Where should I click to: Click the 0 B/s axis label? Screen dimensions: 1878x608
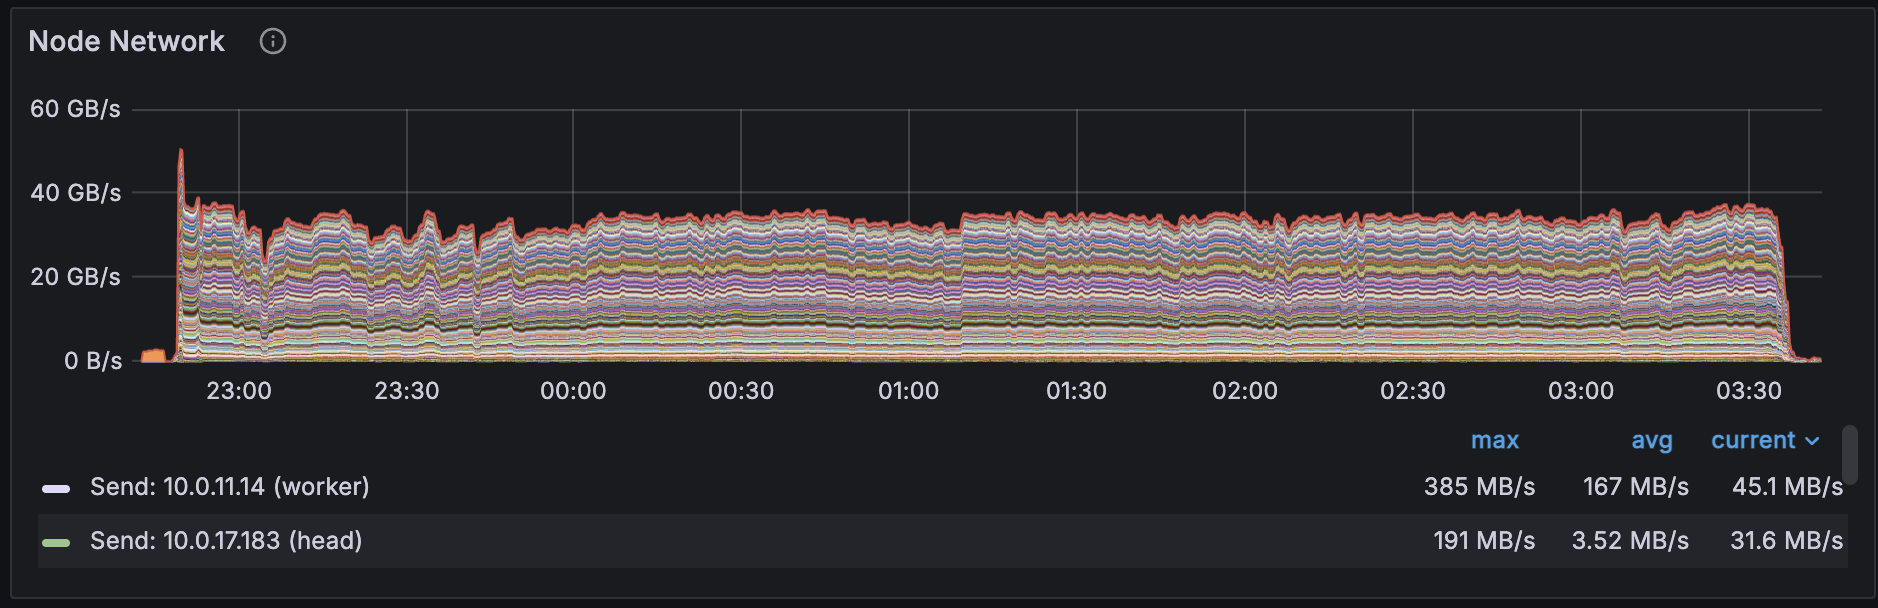93,361
